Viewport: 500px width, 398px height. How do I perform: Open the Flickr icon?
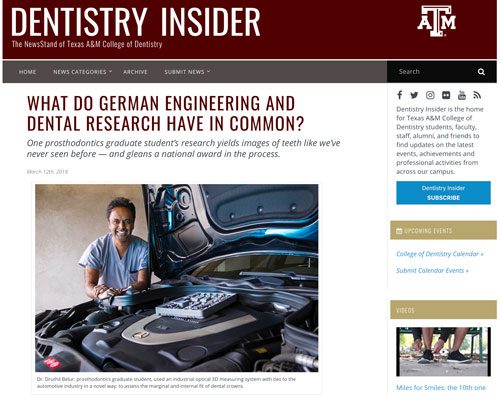[x=446, y=95]
